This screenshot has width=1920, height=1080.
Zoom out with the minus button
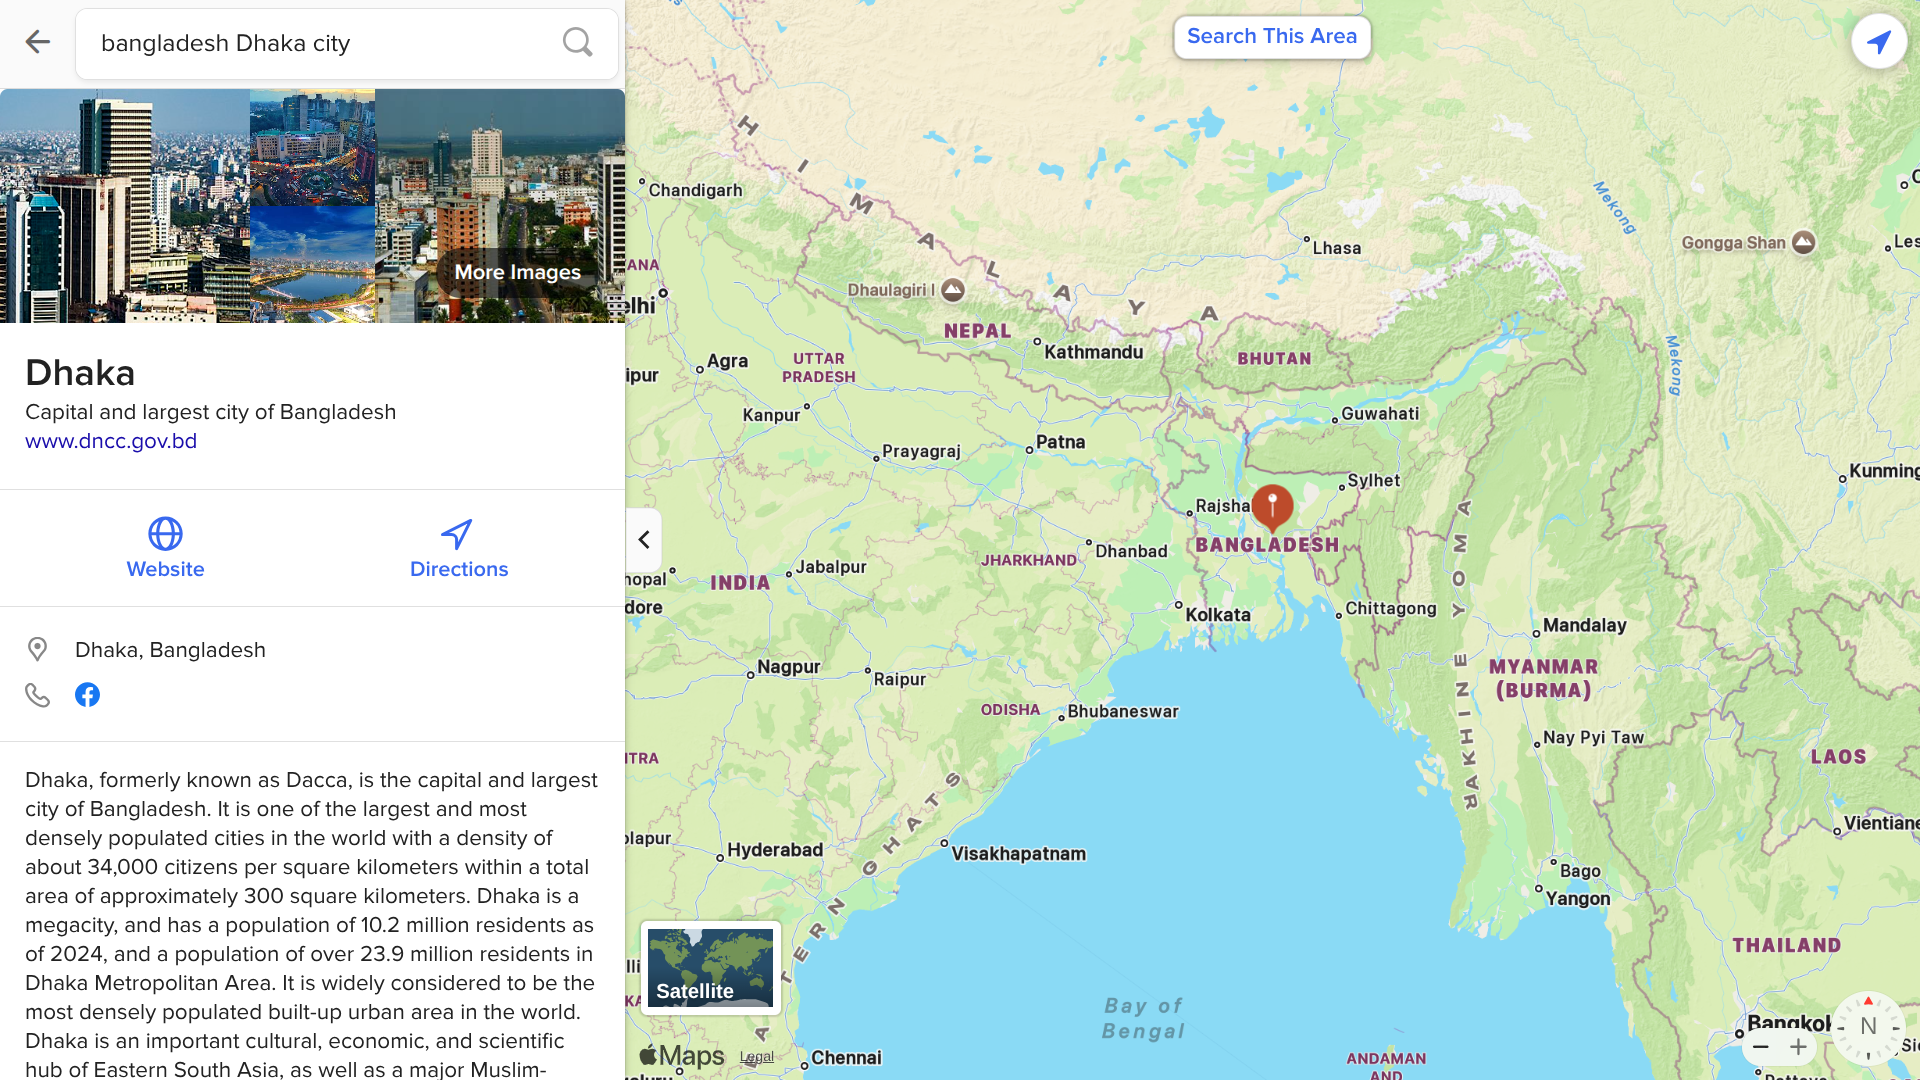tap(1761, 1047)
